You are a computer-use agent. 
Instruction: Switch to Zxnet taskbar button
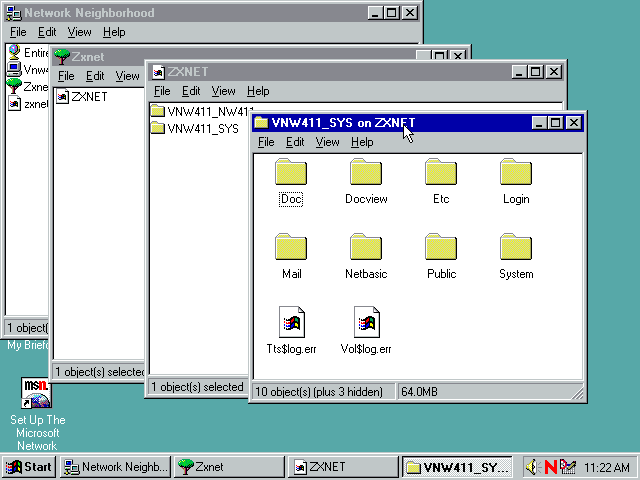point(229,467)
